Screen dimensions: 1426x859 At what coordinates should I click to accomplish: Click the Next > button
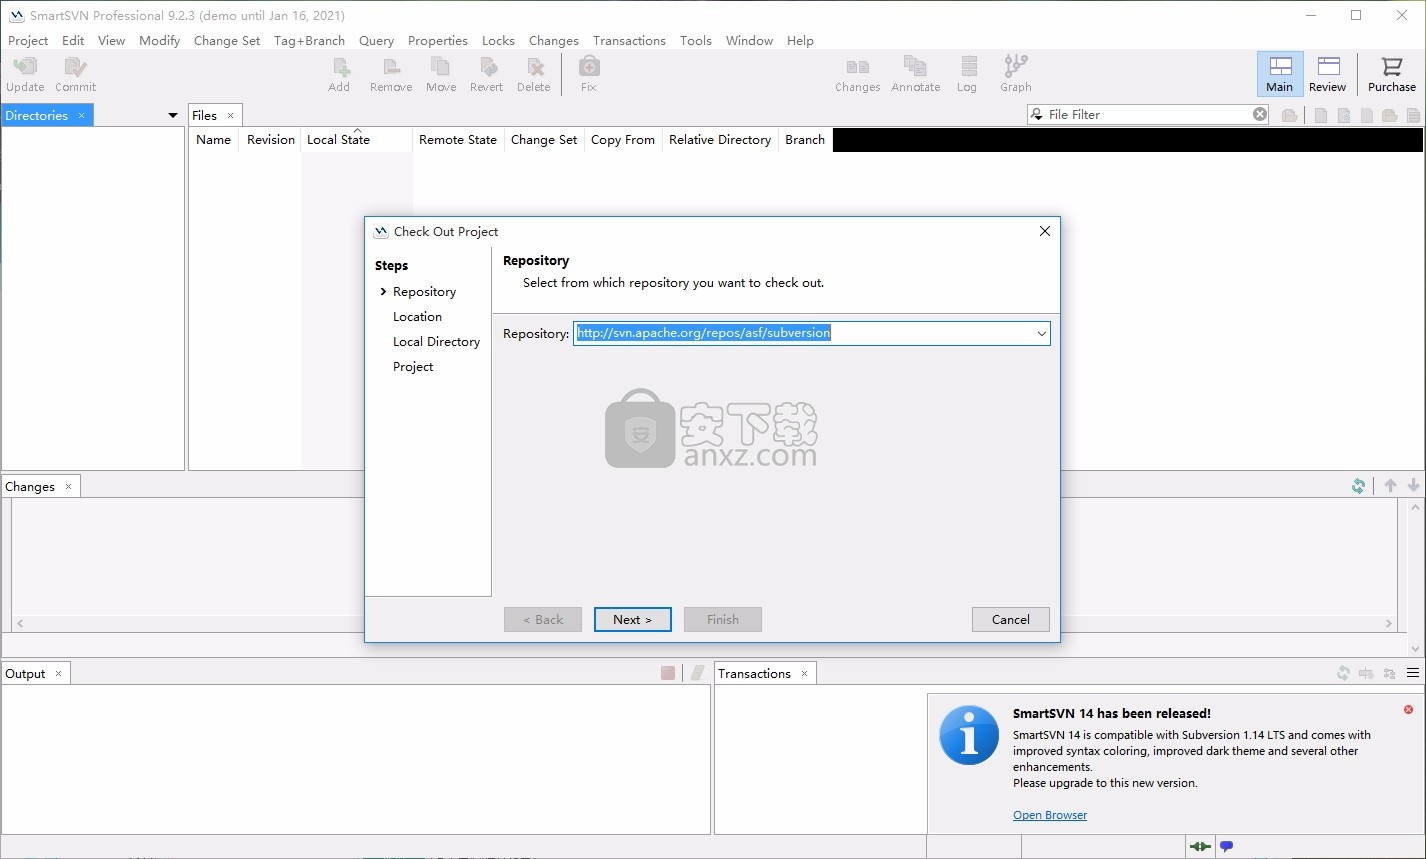633,620
